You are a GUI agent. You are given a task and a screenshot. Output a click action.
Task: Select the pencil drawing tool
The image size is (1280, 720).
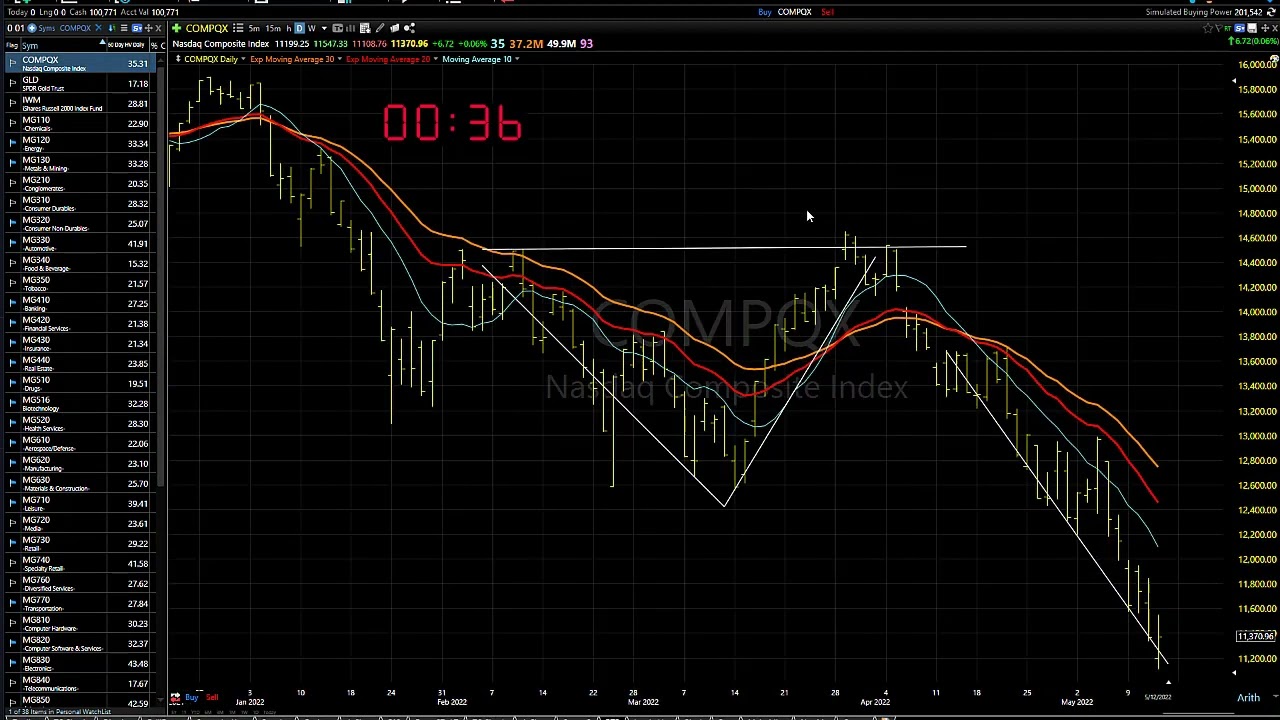[380, 28]
